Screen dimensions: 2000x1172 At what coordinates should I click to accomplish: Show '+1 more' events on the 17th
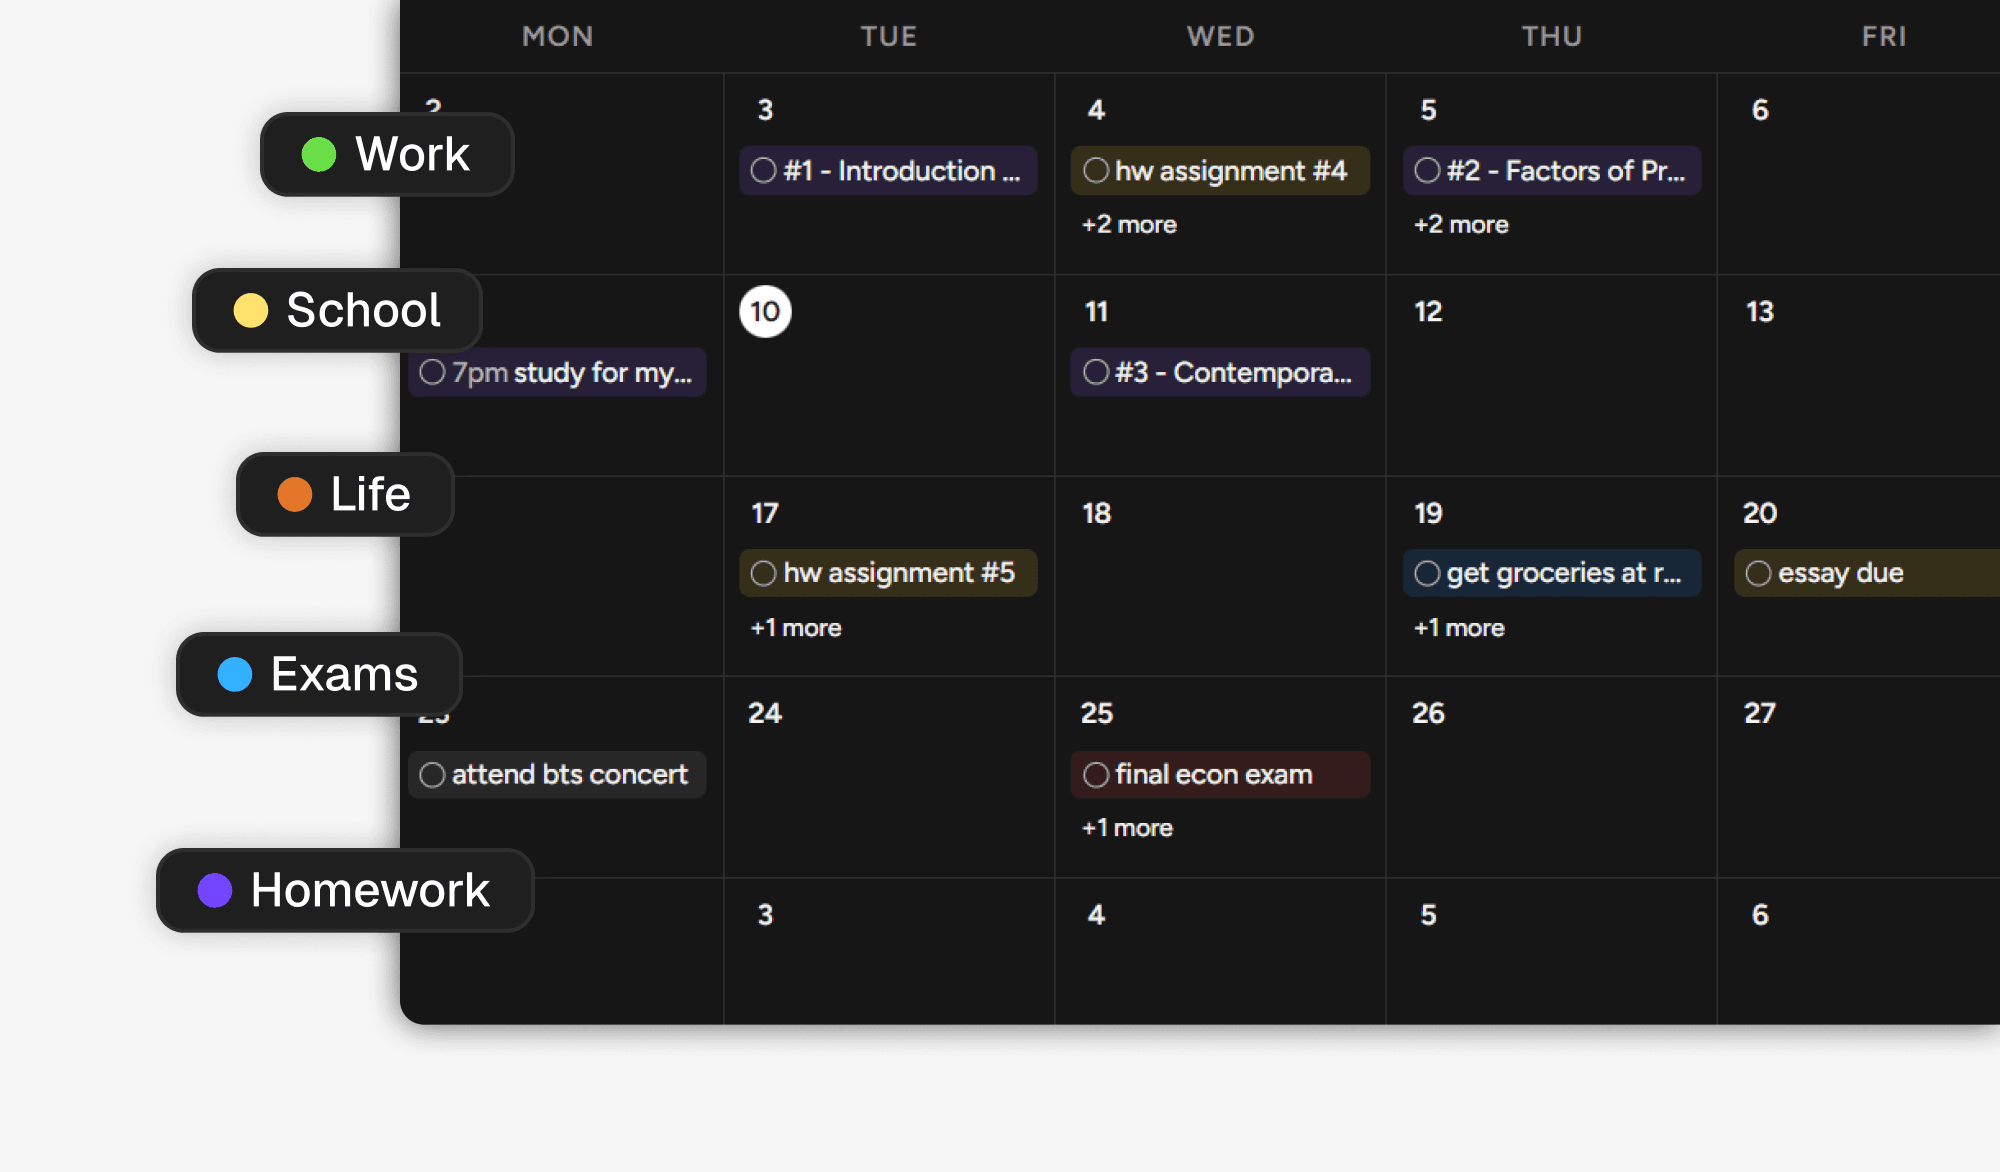coord(795,627)
